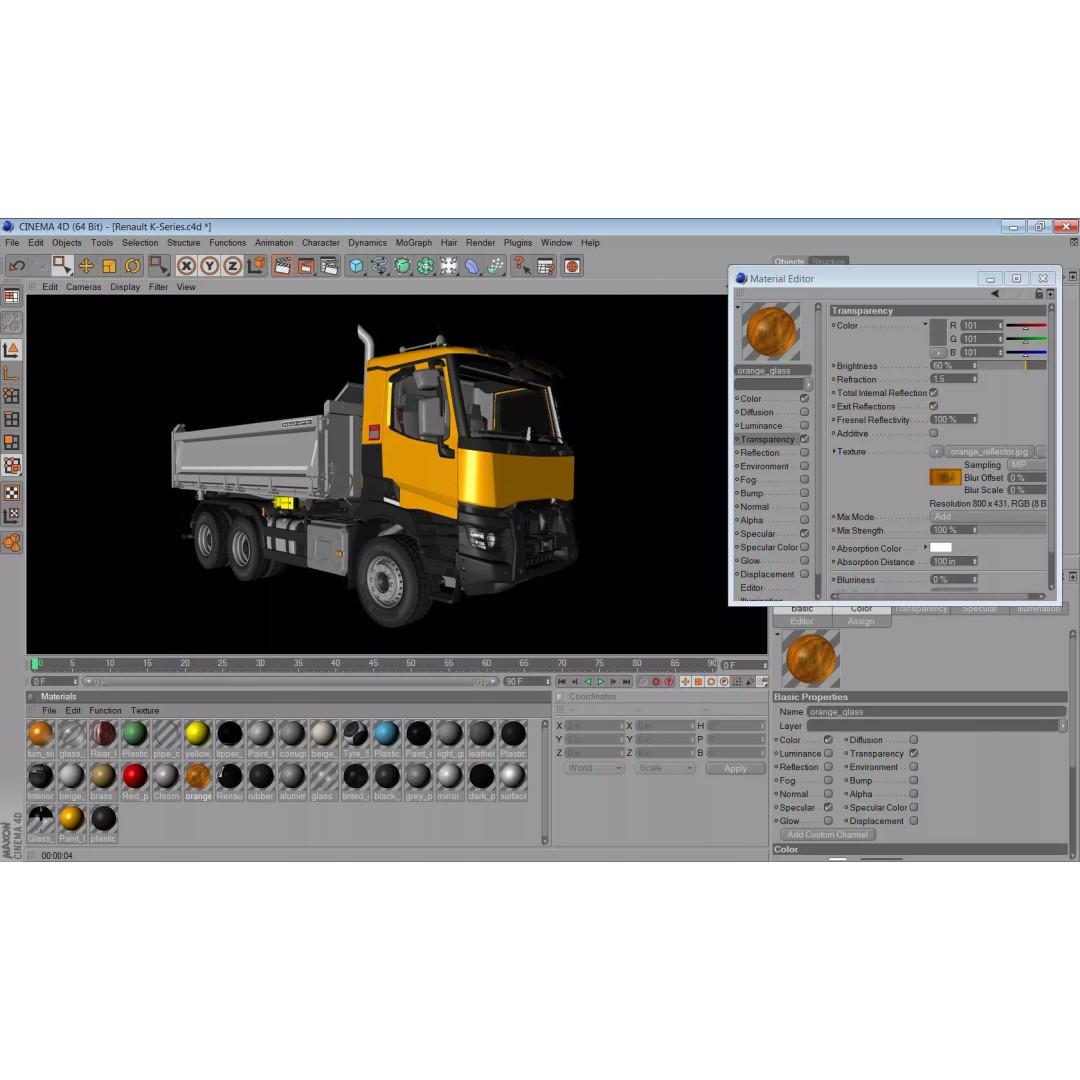Click Add Custom Channel button
Screen dimensions: 1080x1080
tap(827, 834)
